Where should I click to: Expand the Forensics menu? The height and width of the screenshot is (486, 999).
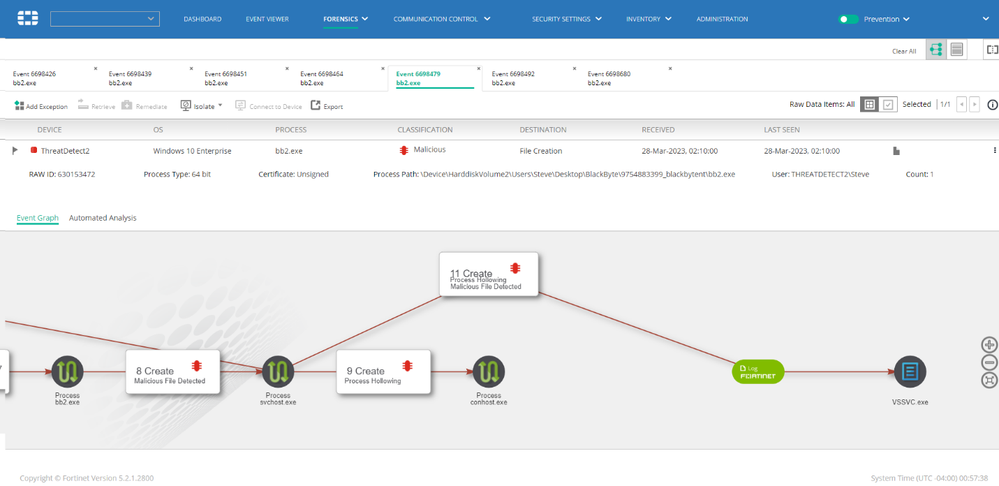[346, 19]
